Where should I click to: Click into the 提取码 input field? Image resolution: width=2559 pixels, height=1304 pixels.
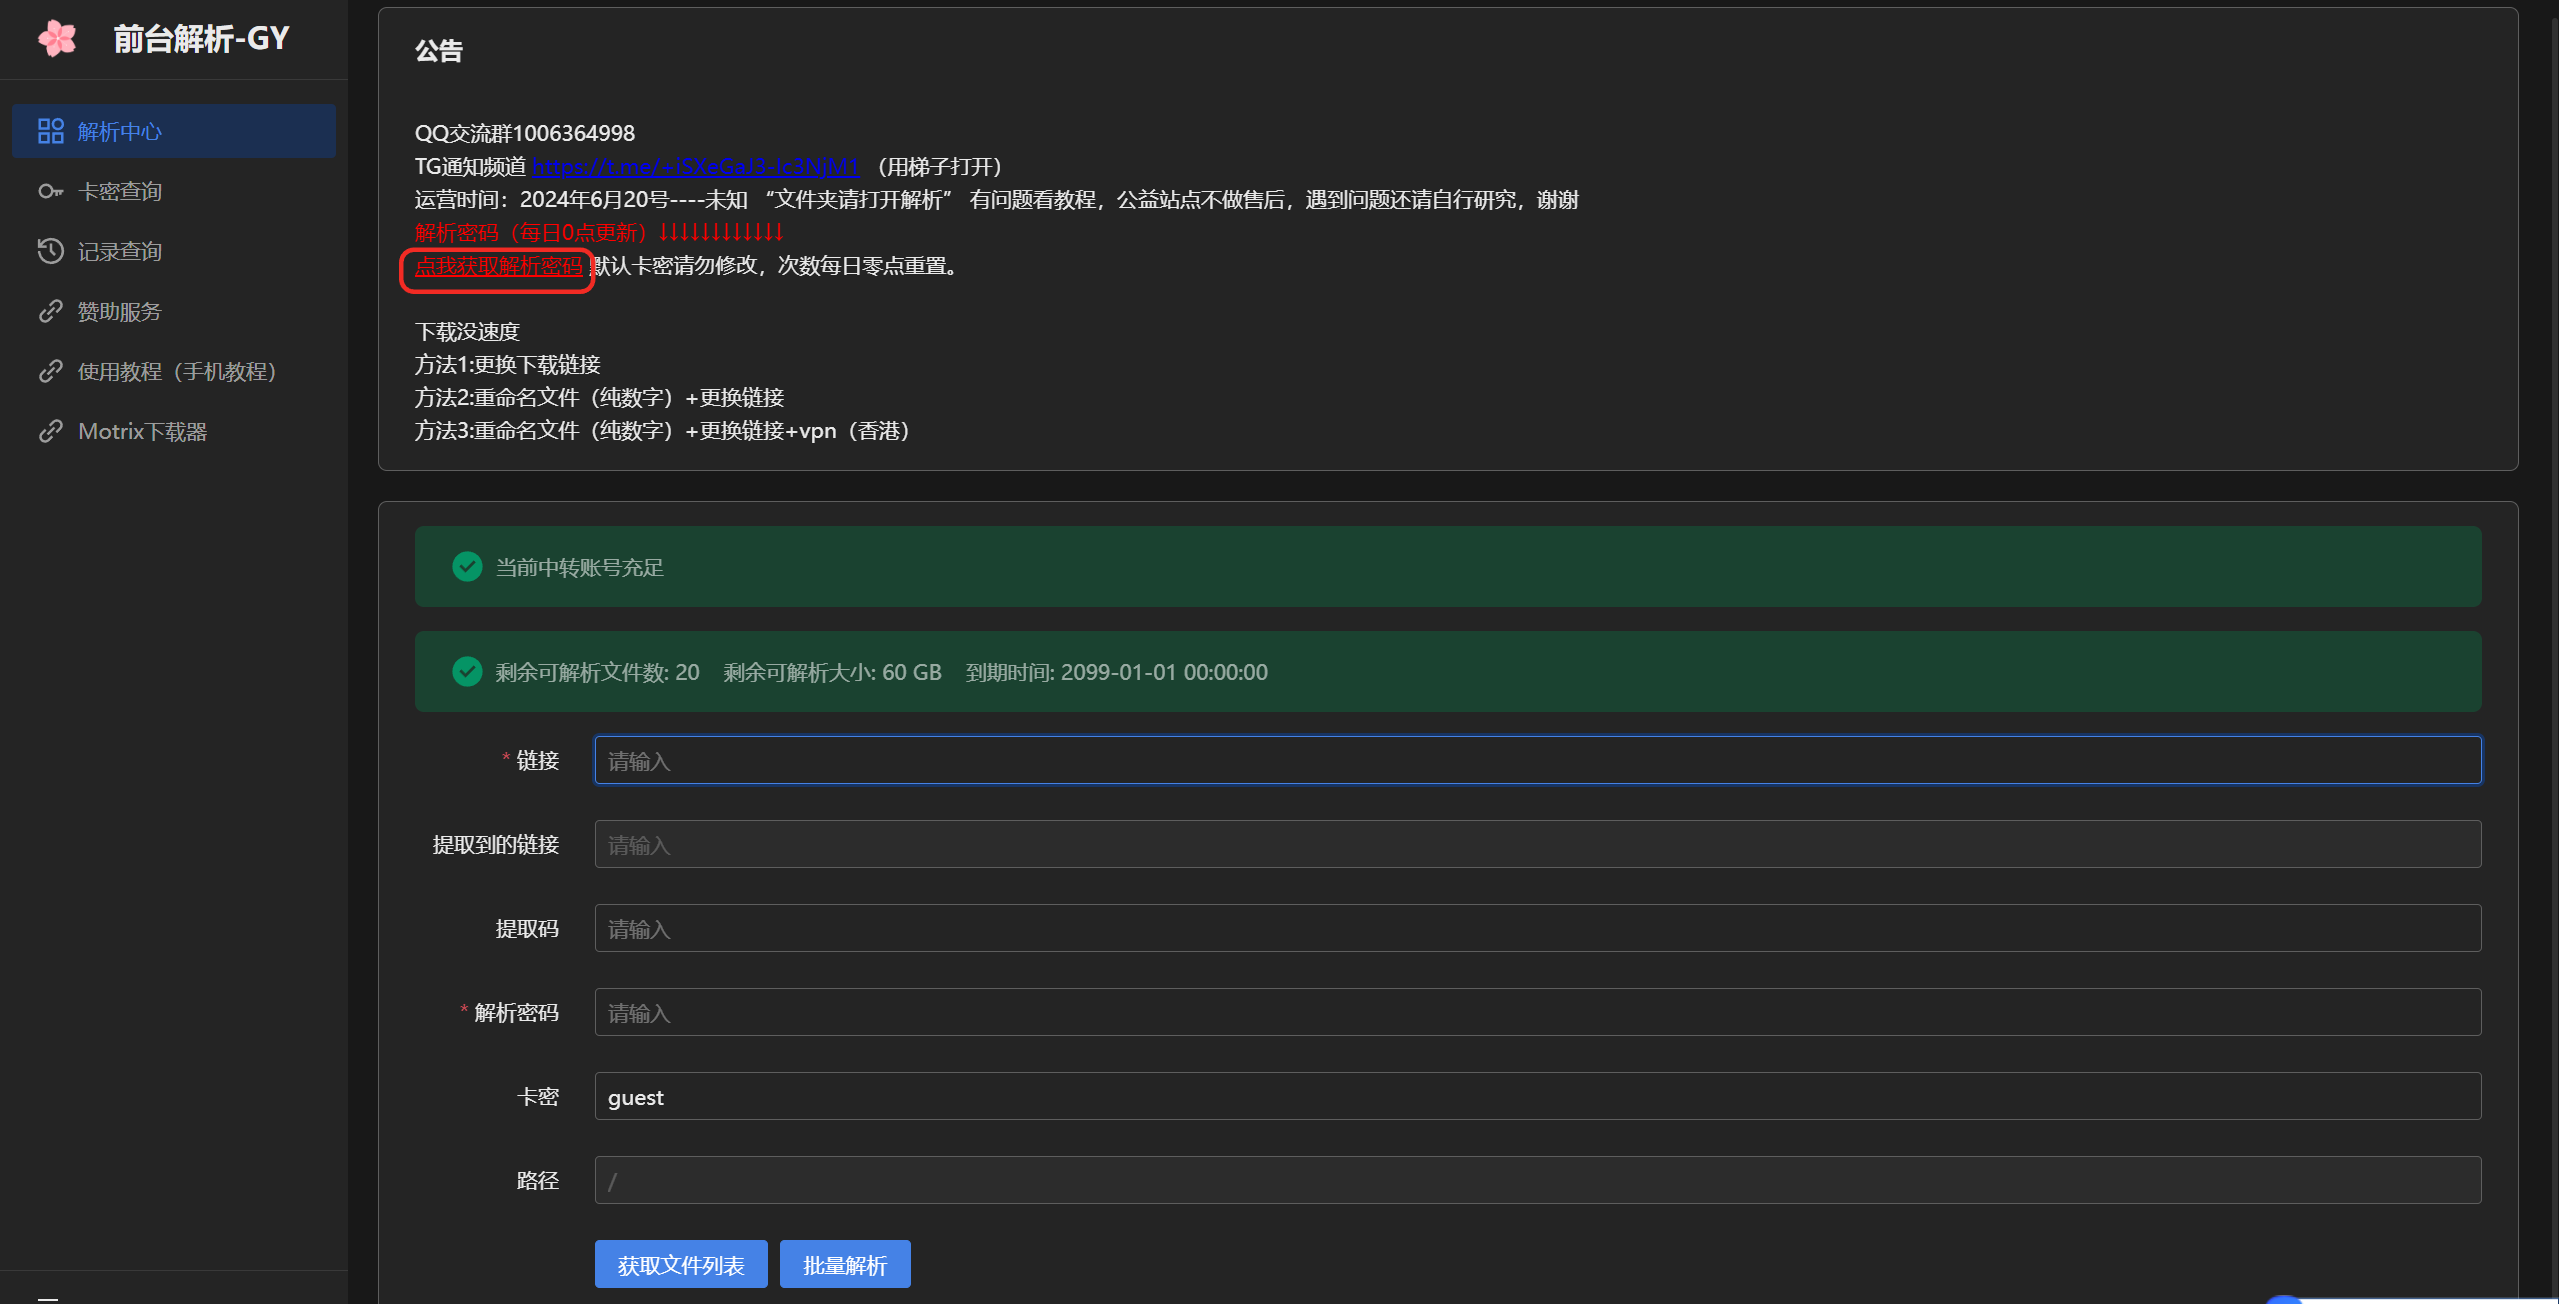(1537, 928)
